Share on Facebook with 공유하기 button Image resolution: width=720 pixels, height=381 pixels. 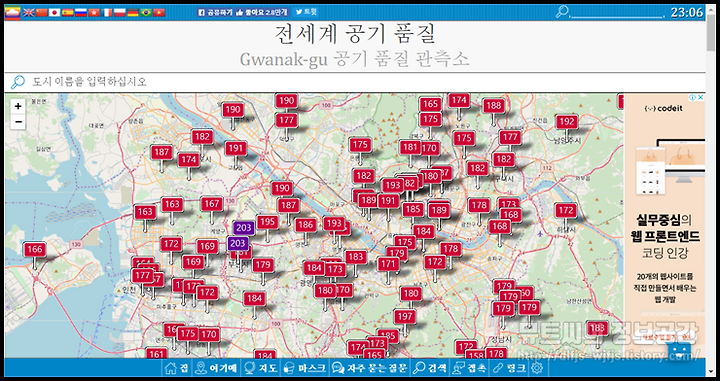pyautogui.click(x=215, y=12)
